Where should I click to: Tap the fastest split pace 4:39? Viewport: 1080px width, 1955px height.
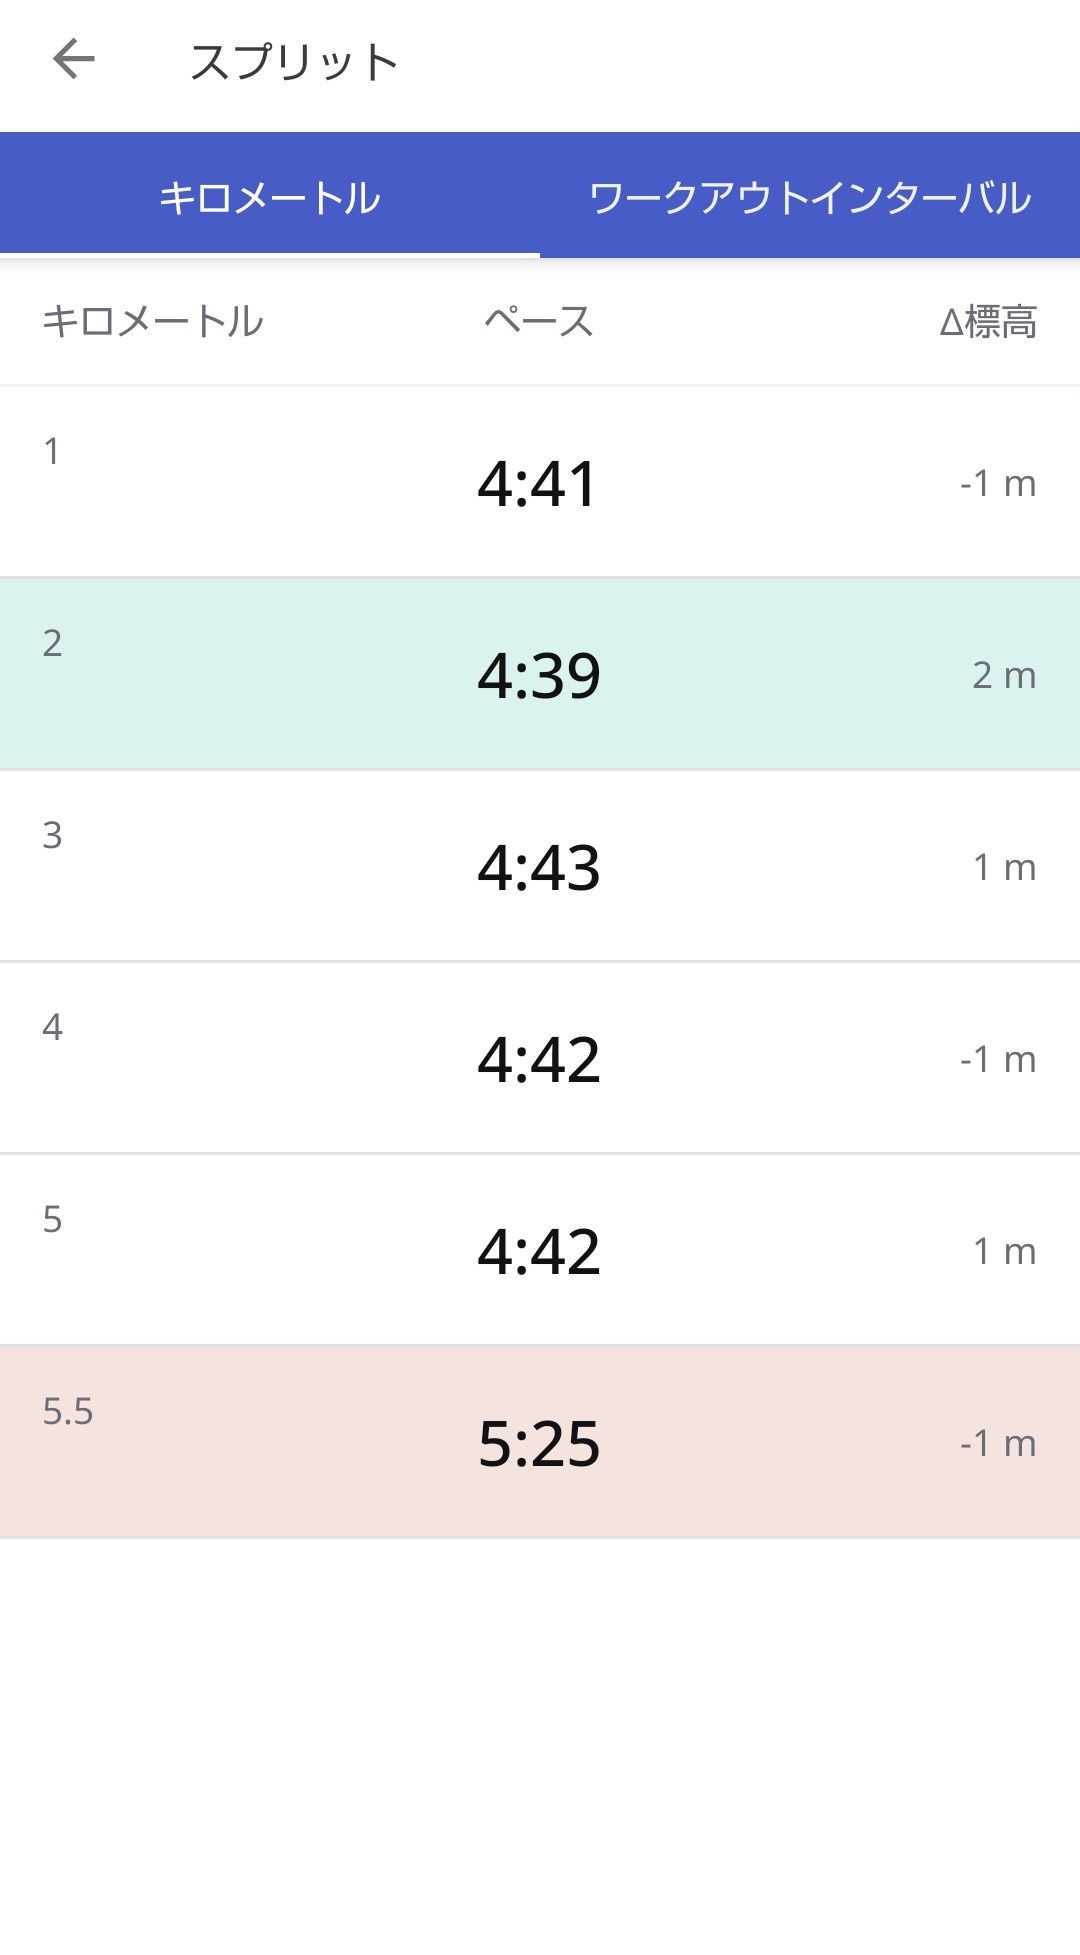(x=539, y=676)
